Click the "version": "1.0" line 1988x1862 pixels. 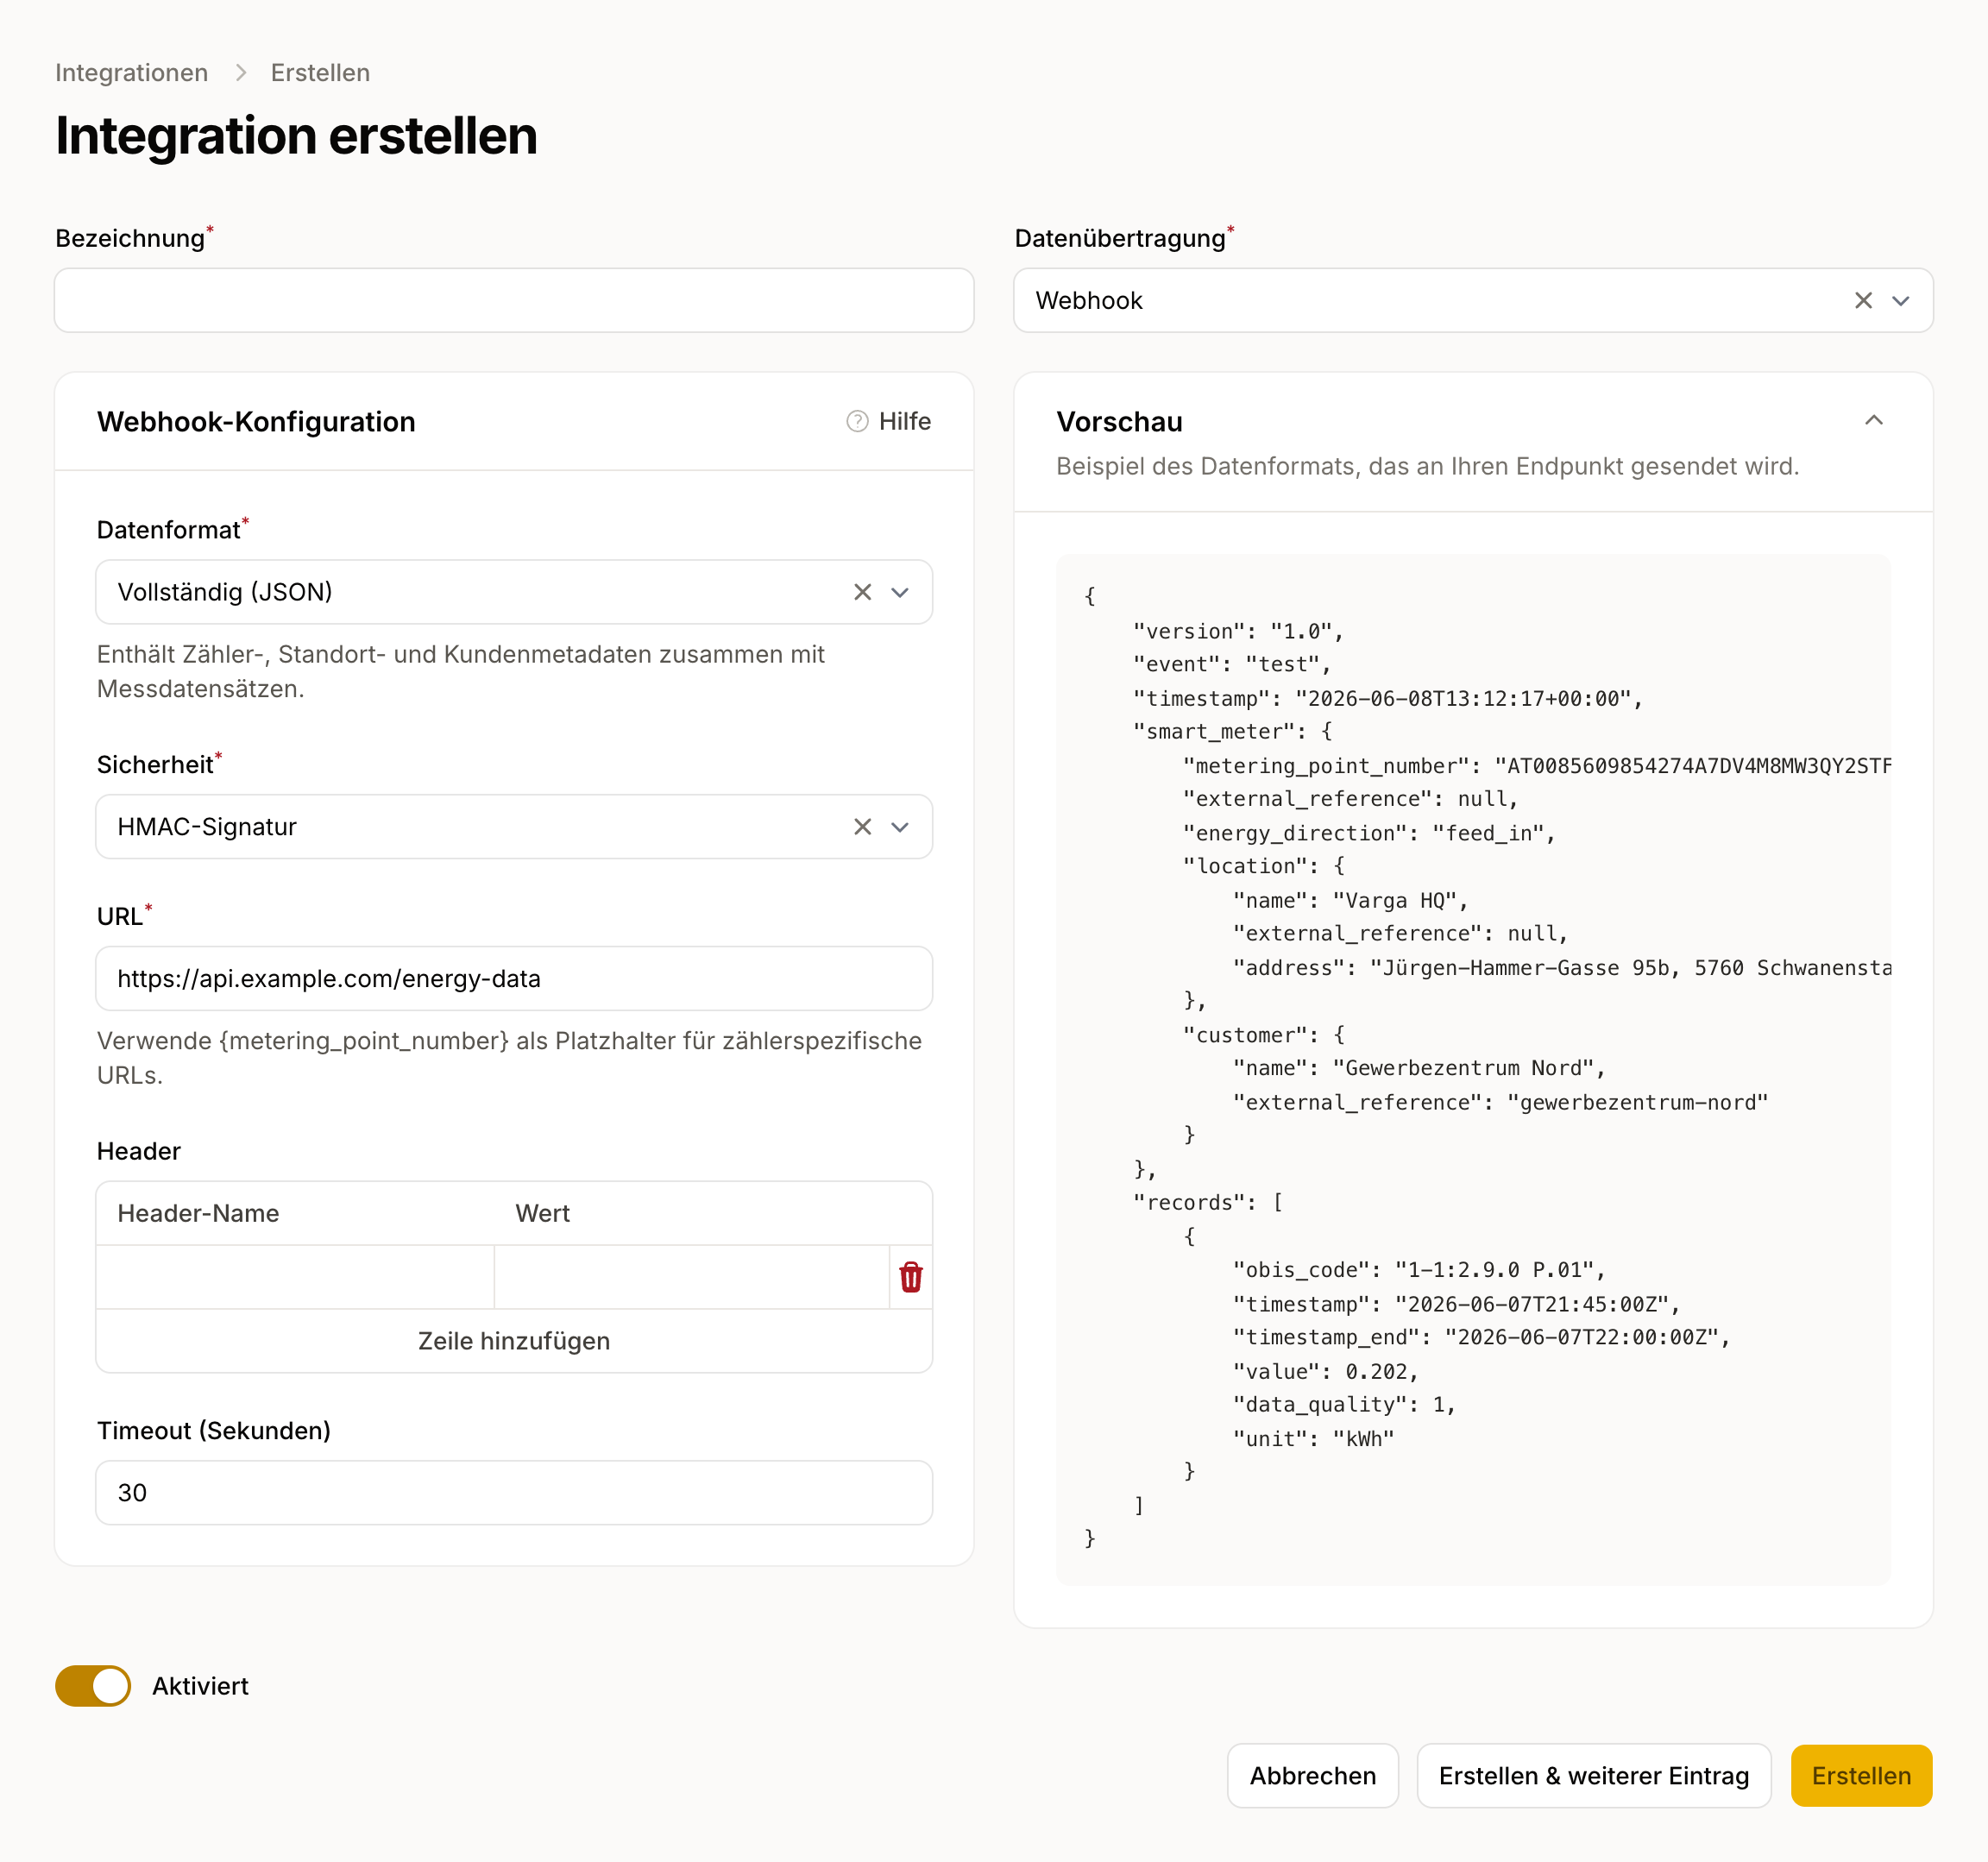(x=1238, y=631)
